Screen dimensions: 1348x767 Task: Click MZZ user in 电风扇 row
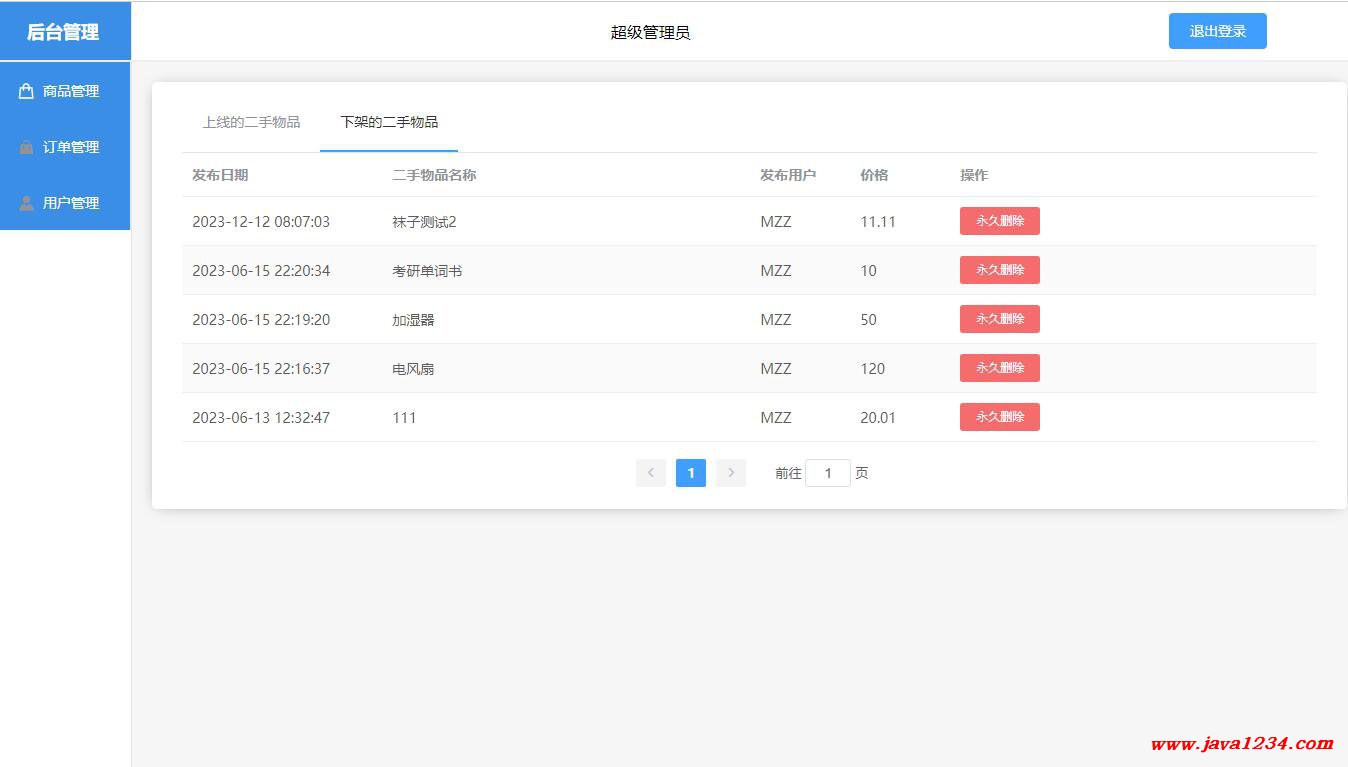[776, 369]
